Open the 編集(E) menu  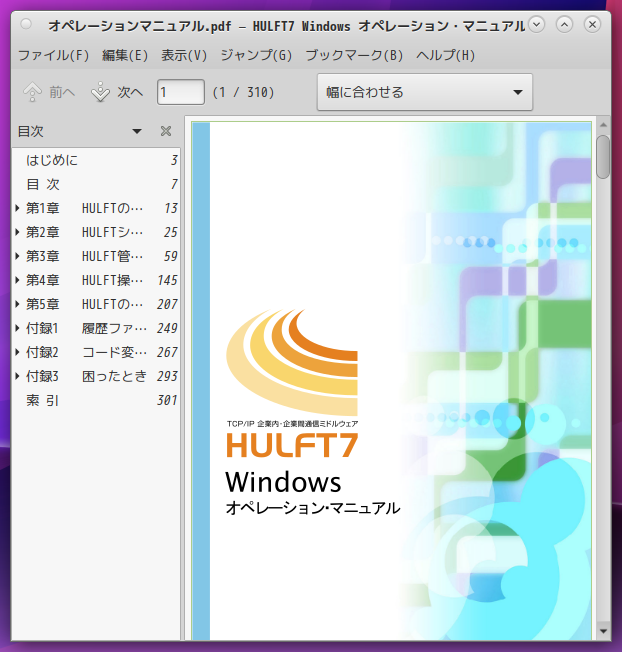point(125,55)
